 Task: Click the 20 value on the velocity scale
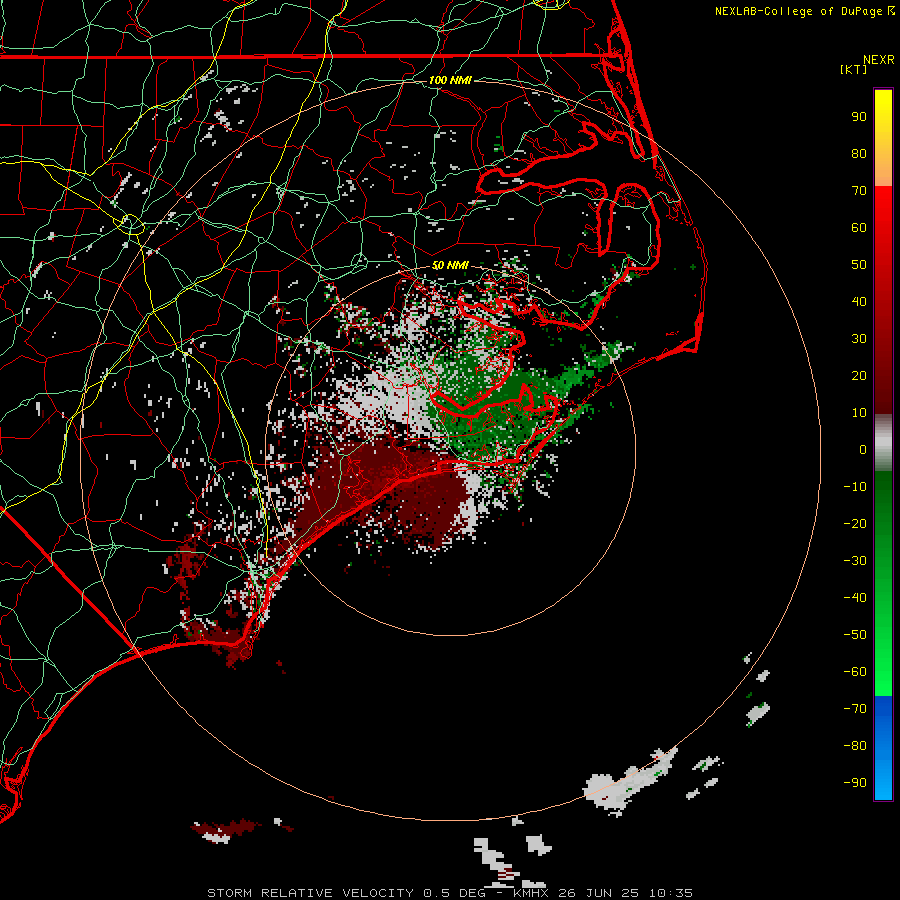[x=859, y=376]
